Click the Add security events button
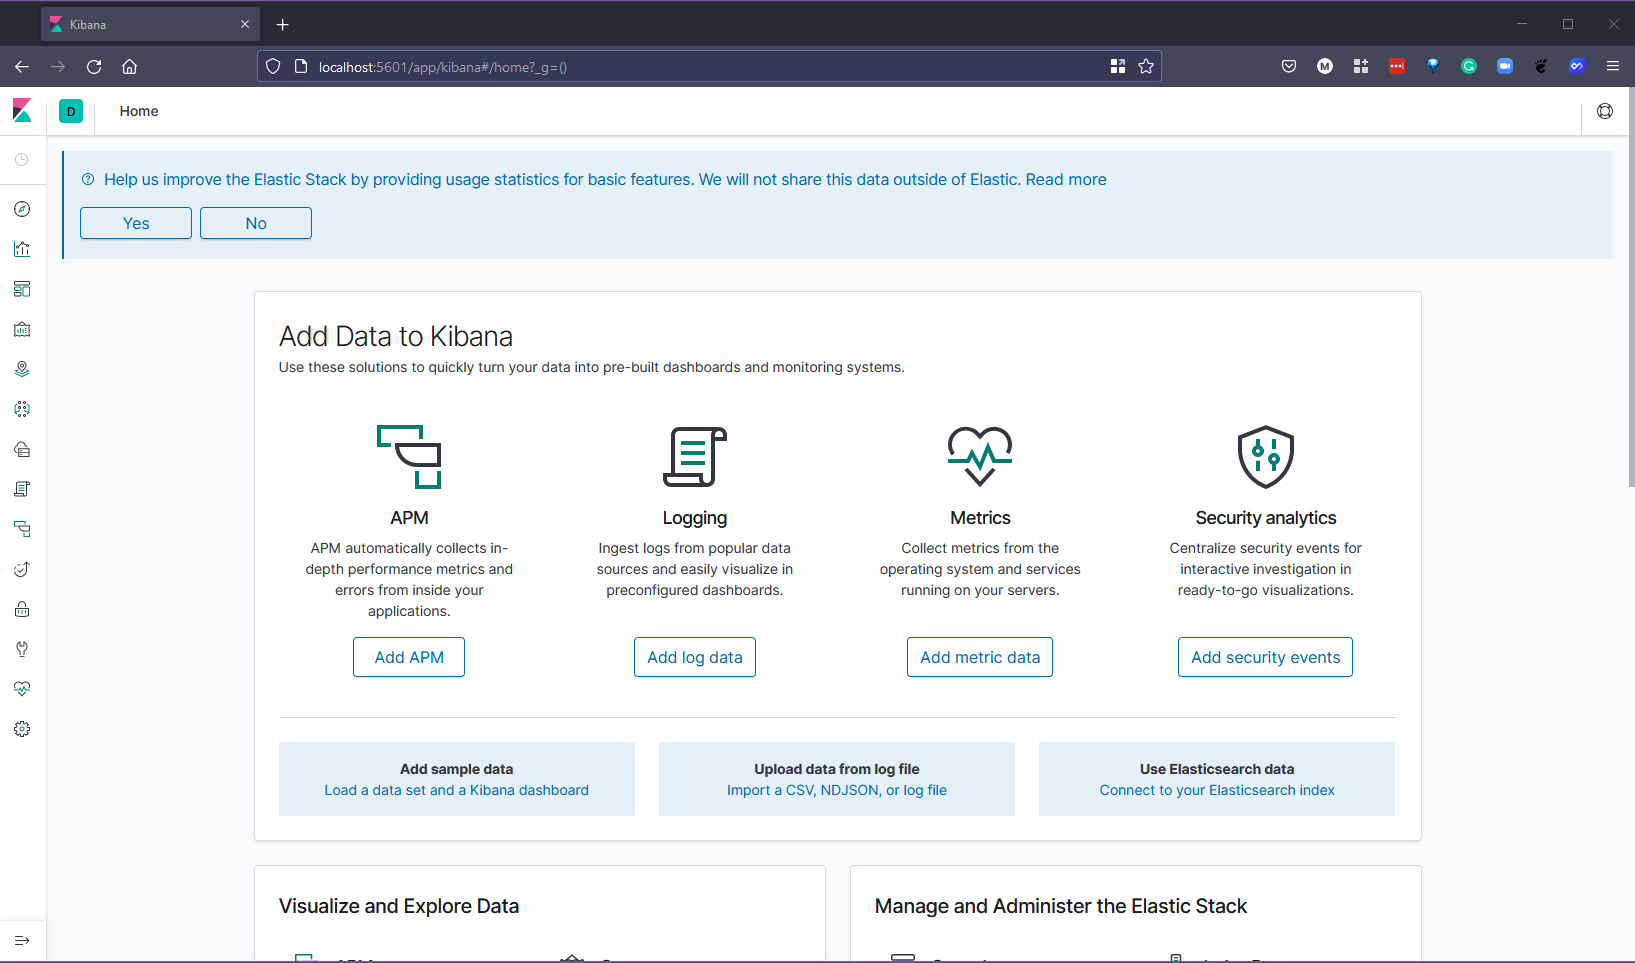Screen dimensions: 1635x963 (1265, 657)
